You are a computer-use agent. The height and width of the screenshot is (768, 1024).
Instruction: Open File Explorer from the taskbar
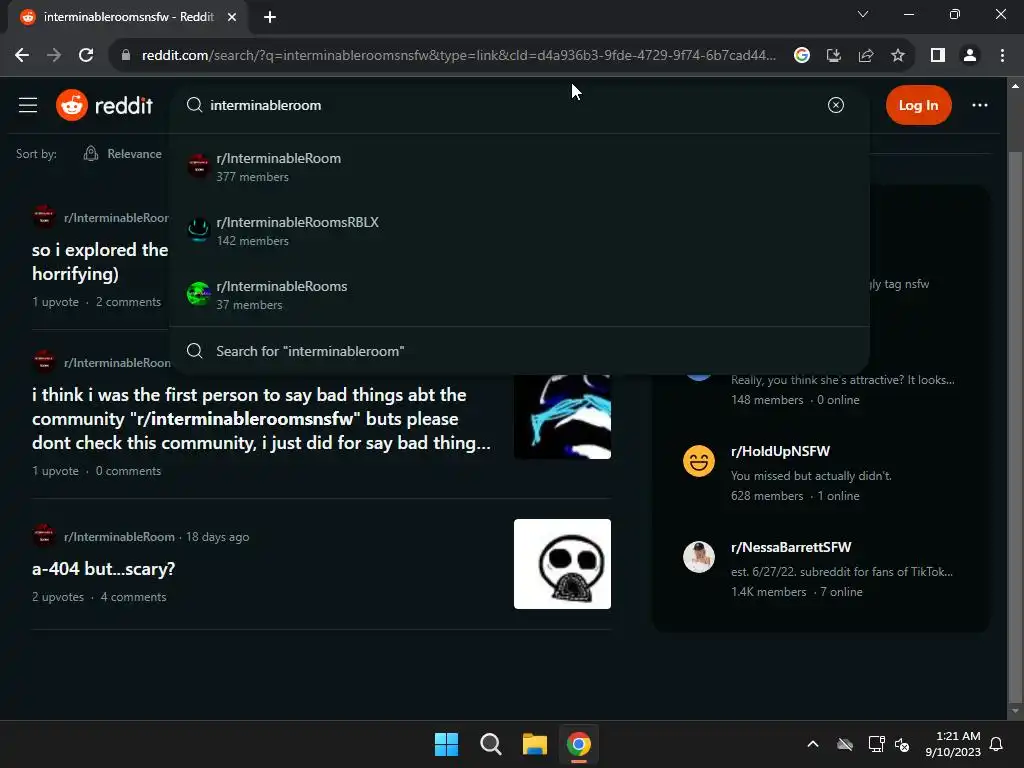click(x=534, y=744)
